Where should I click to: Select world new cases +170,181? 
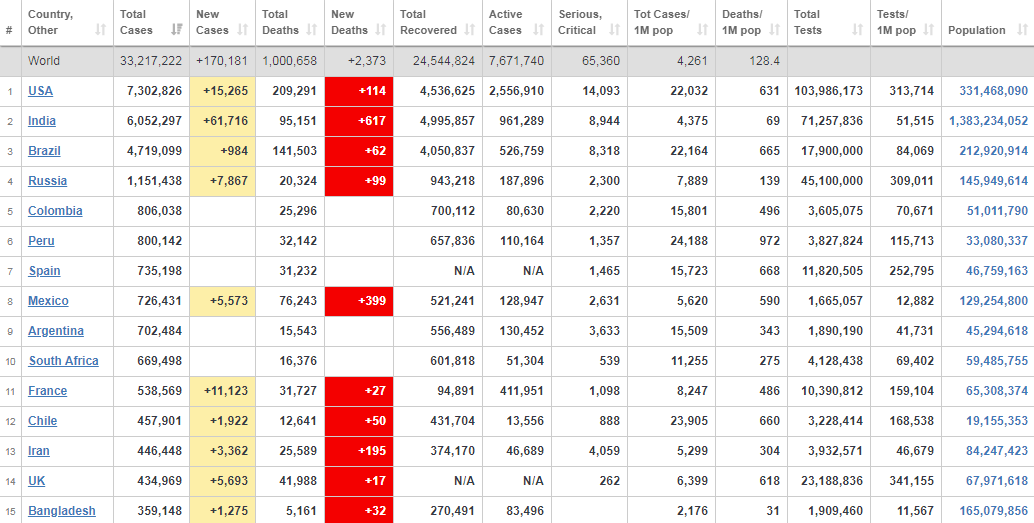(x=222, y=61)
